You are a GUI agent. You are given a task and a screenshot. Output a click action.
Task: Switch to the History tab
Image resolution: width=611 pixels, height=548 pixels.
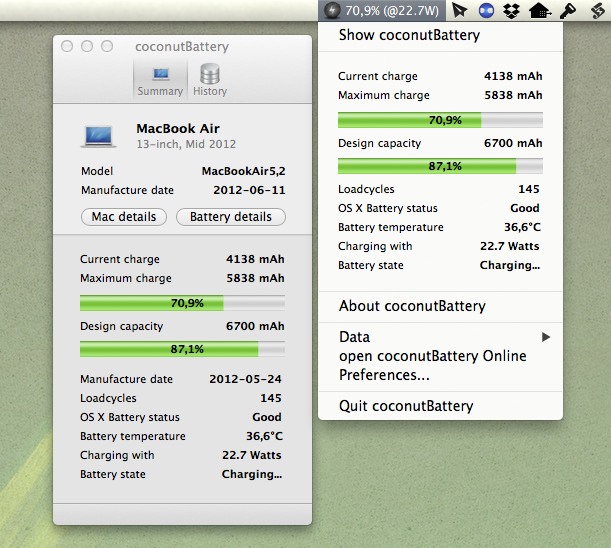point(210,80)
